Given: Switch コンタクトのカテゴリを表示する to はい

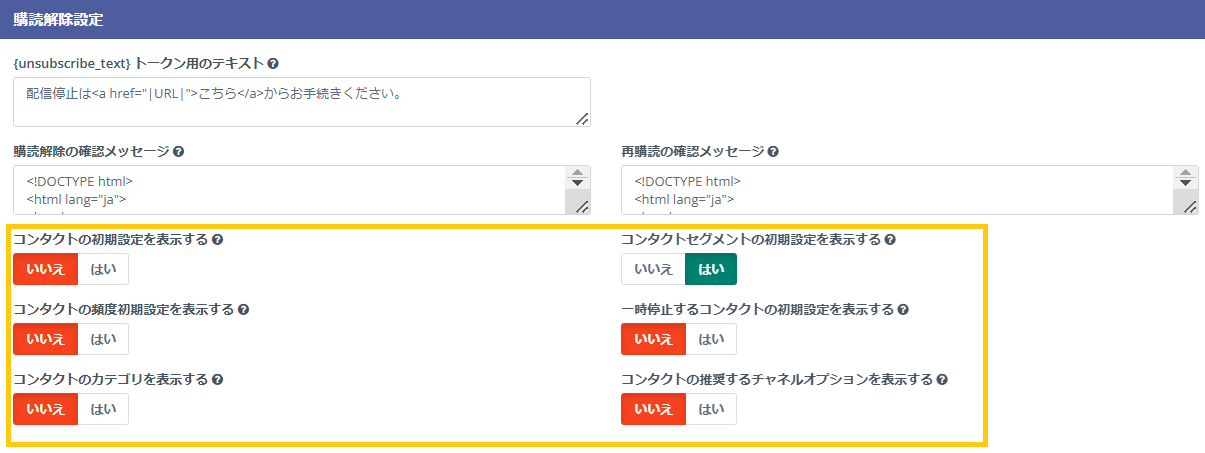Looking at the screenshot, I should pos(103,409).
